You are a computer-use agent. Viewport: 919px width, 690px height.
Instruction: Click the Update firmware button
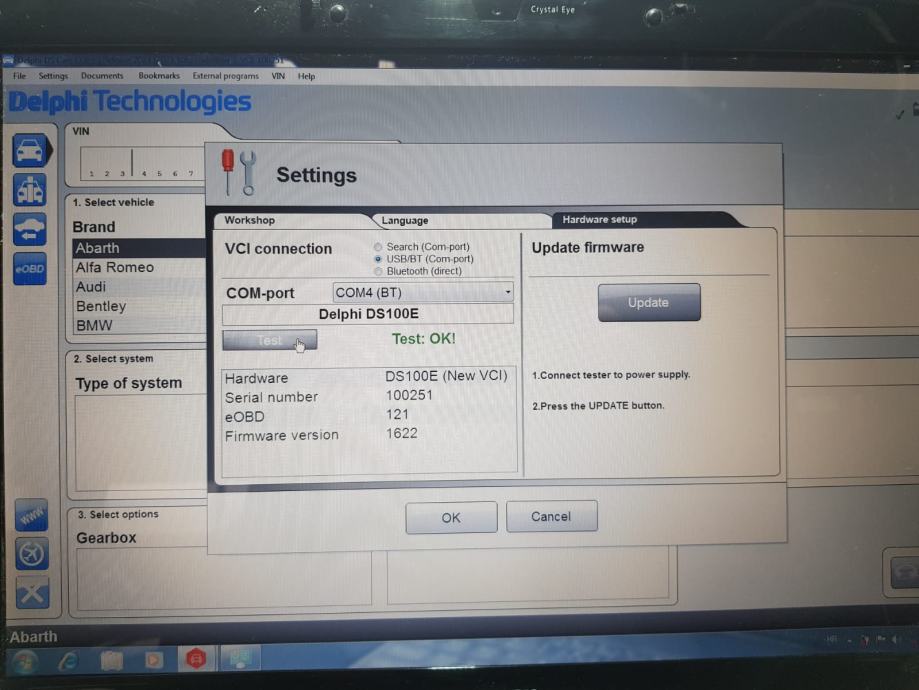click(x=649, y=302)
